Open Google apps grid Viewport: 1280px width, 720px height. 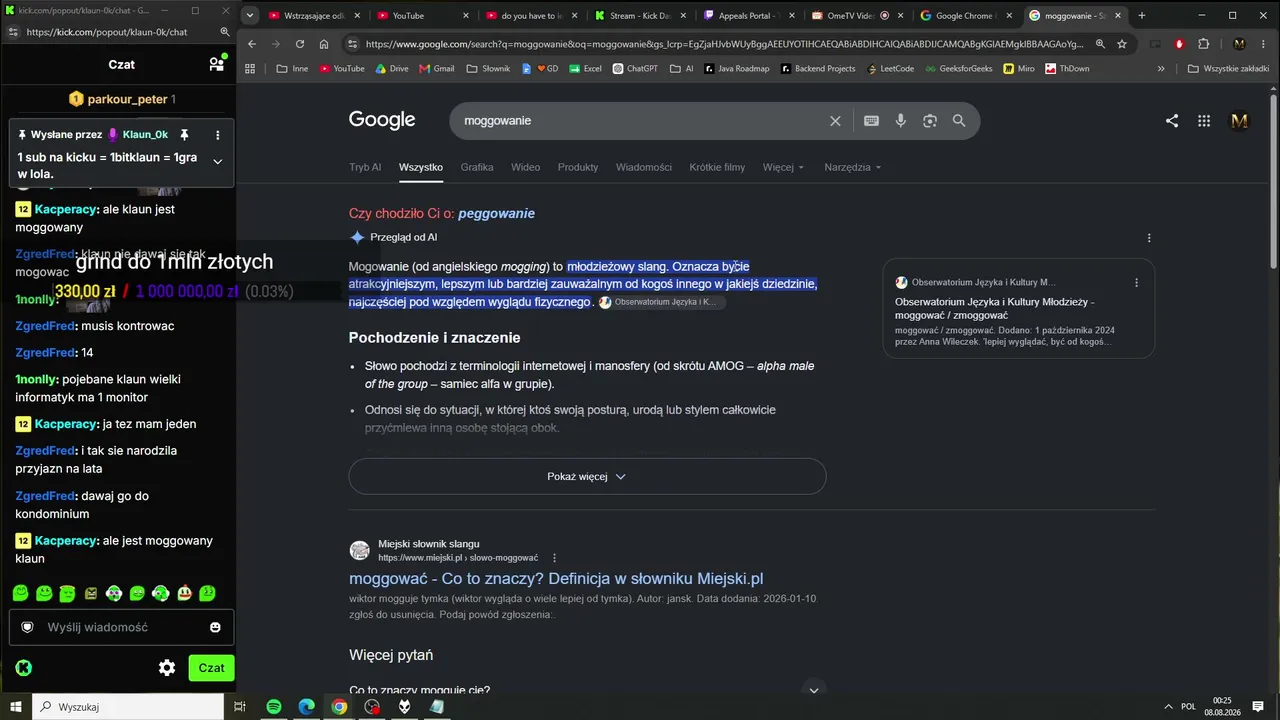1204,121
